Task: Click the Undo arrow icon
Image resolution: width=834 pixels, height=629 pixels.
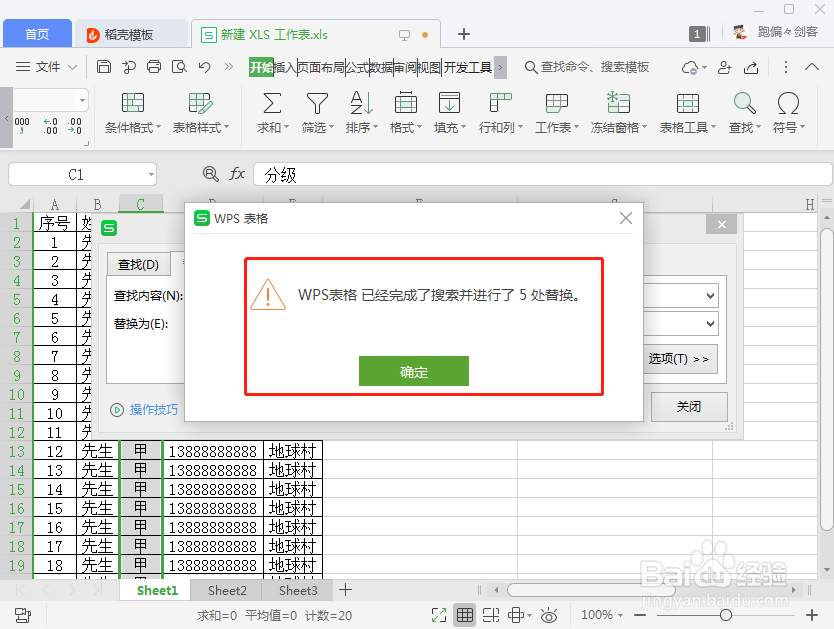Action: (204, 67)
